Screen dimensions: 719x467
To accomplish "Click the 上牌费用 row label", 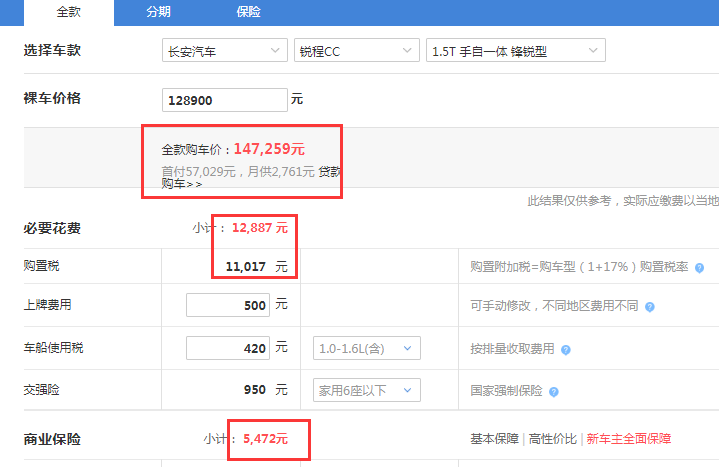I will click(x=48, y=305).
